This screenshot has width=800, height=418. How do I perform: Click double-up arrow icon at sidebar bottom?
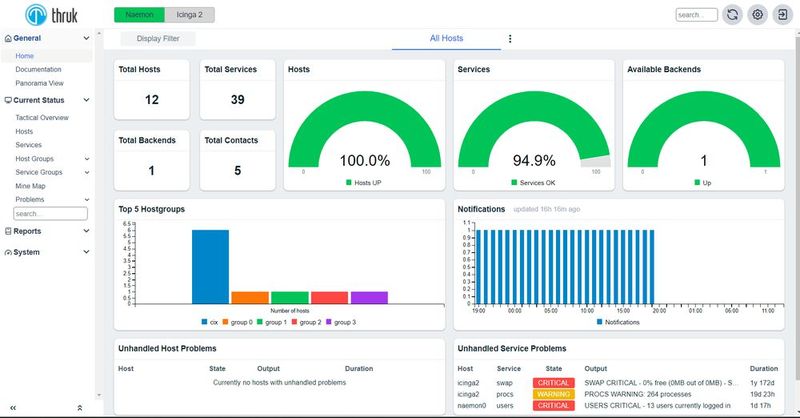click(x=79, y=407)
